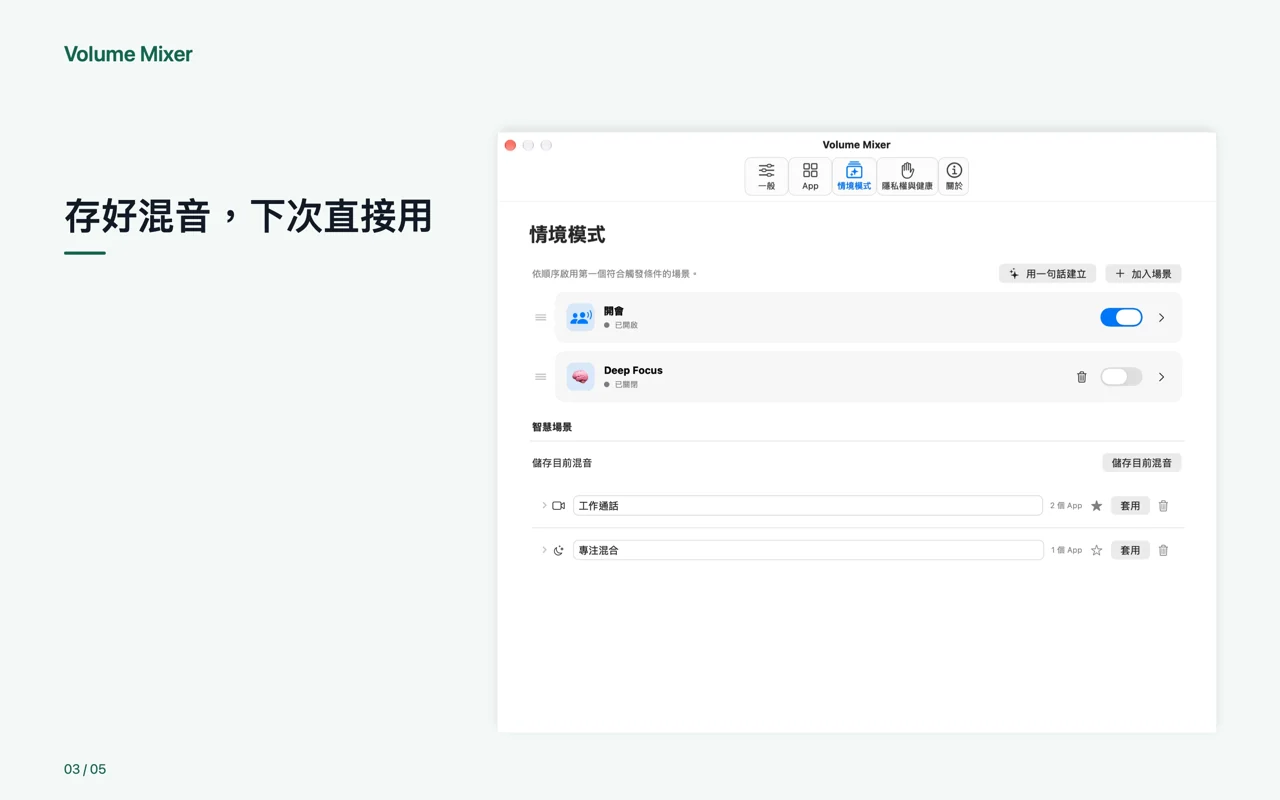This screenshot has width=1280, height=800.
Task: Select the 情境模式 tab
Action: pyautogui.click(x=854, y=176)
